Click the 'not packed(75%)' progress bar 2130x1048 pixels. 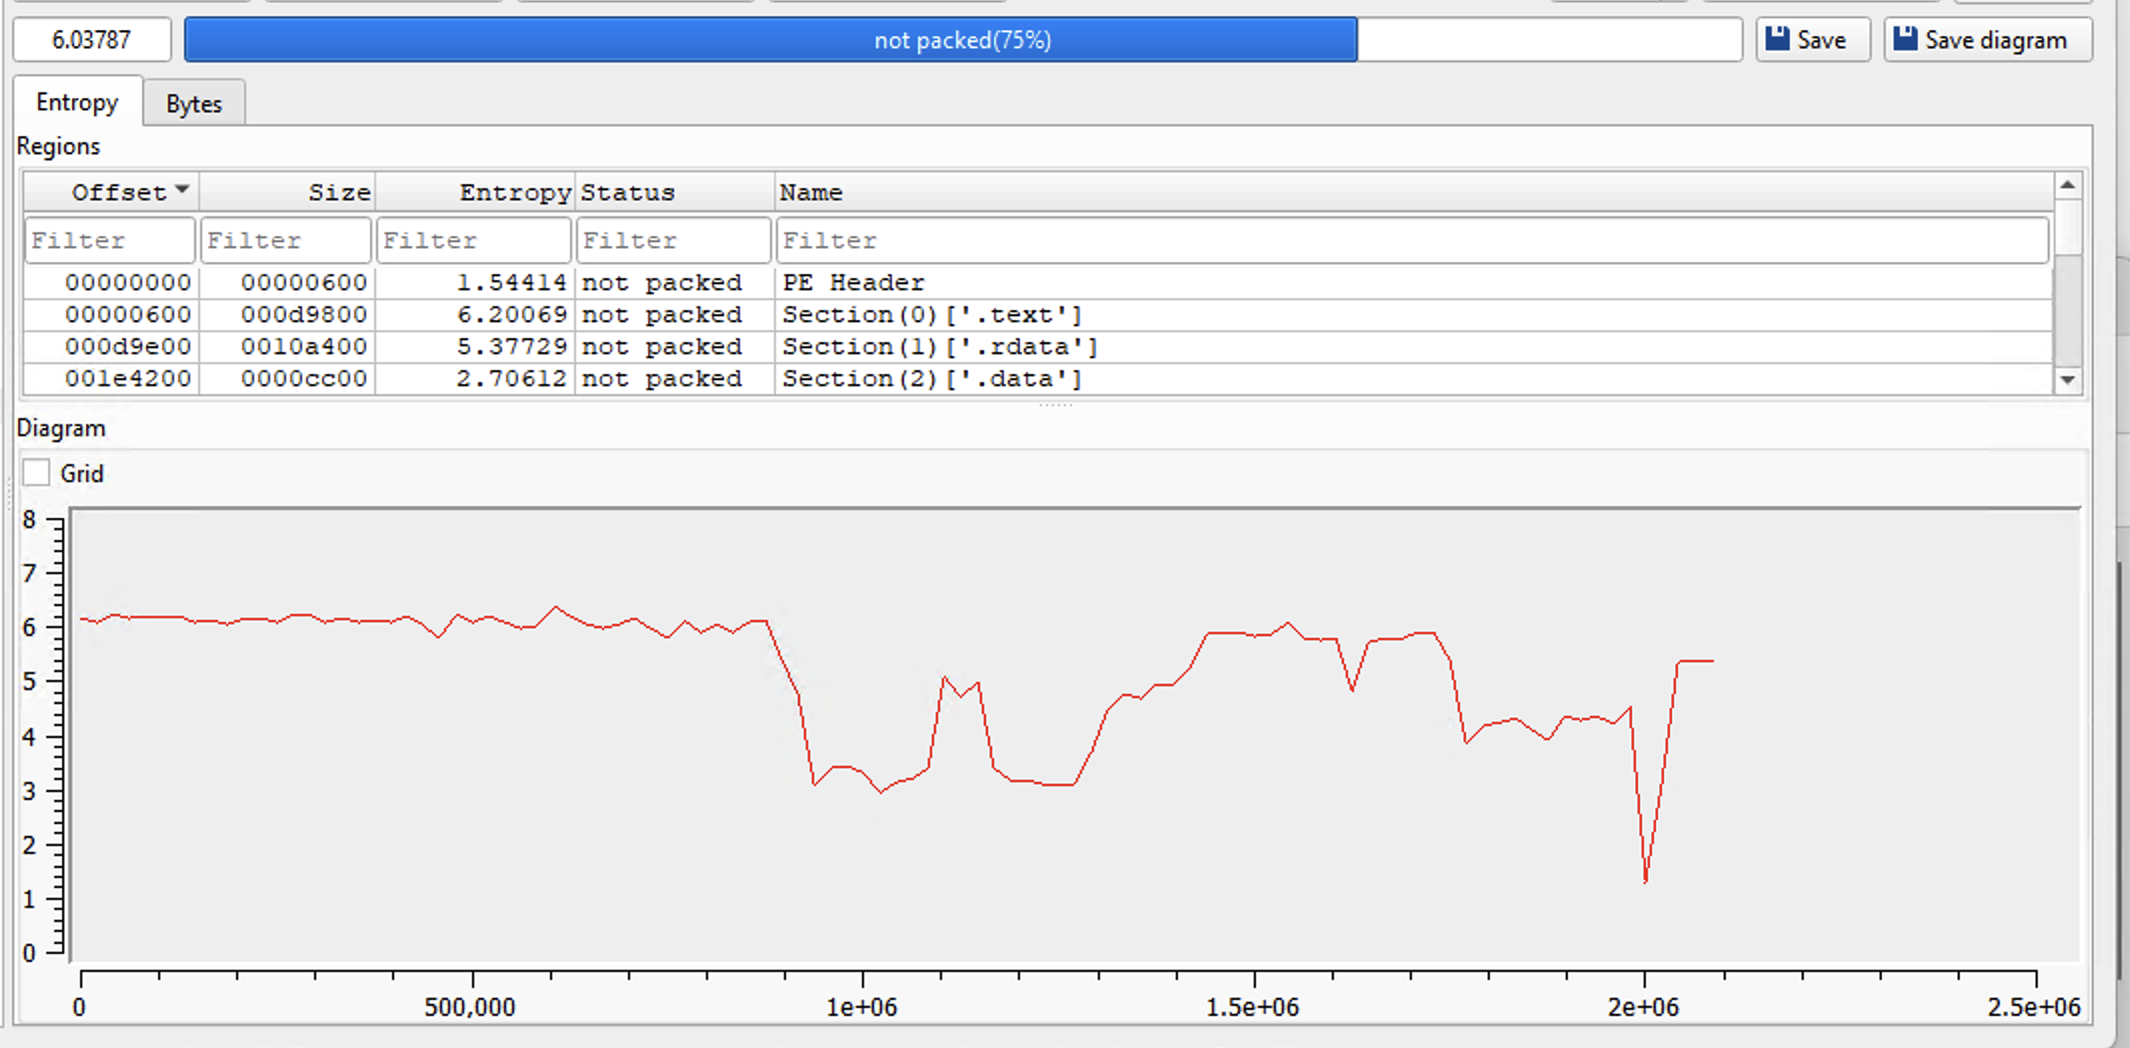962,40
